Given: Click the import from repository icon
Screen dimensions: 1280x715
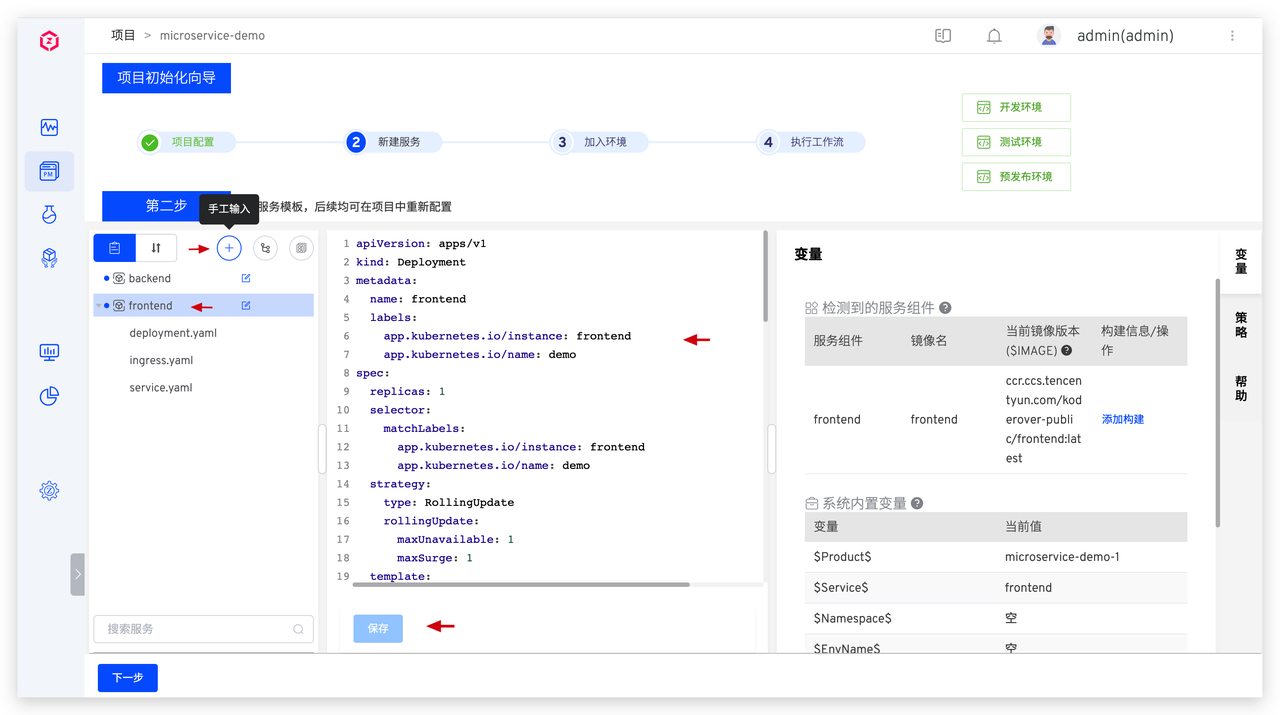Looking at the screenshot, I should coord(265,248).
